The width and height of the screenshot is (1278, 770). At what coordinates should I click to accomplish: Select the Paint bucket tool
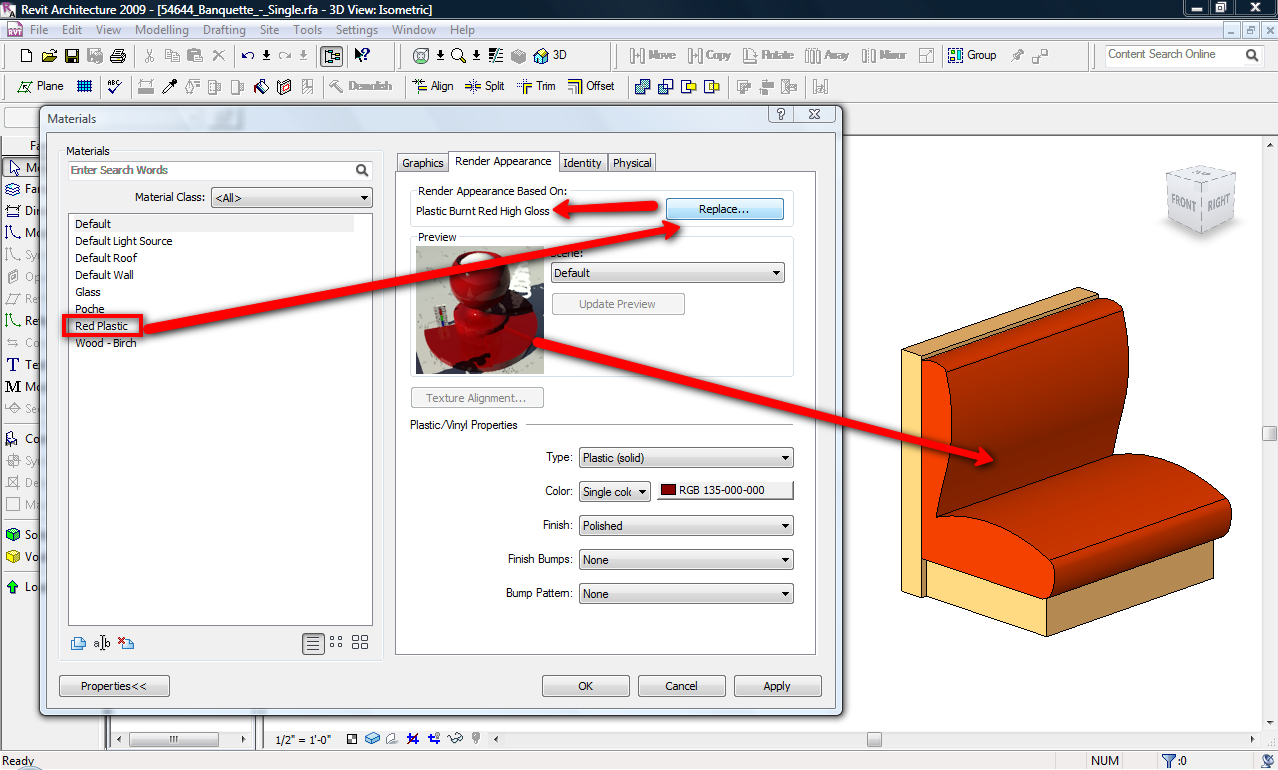261,87
